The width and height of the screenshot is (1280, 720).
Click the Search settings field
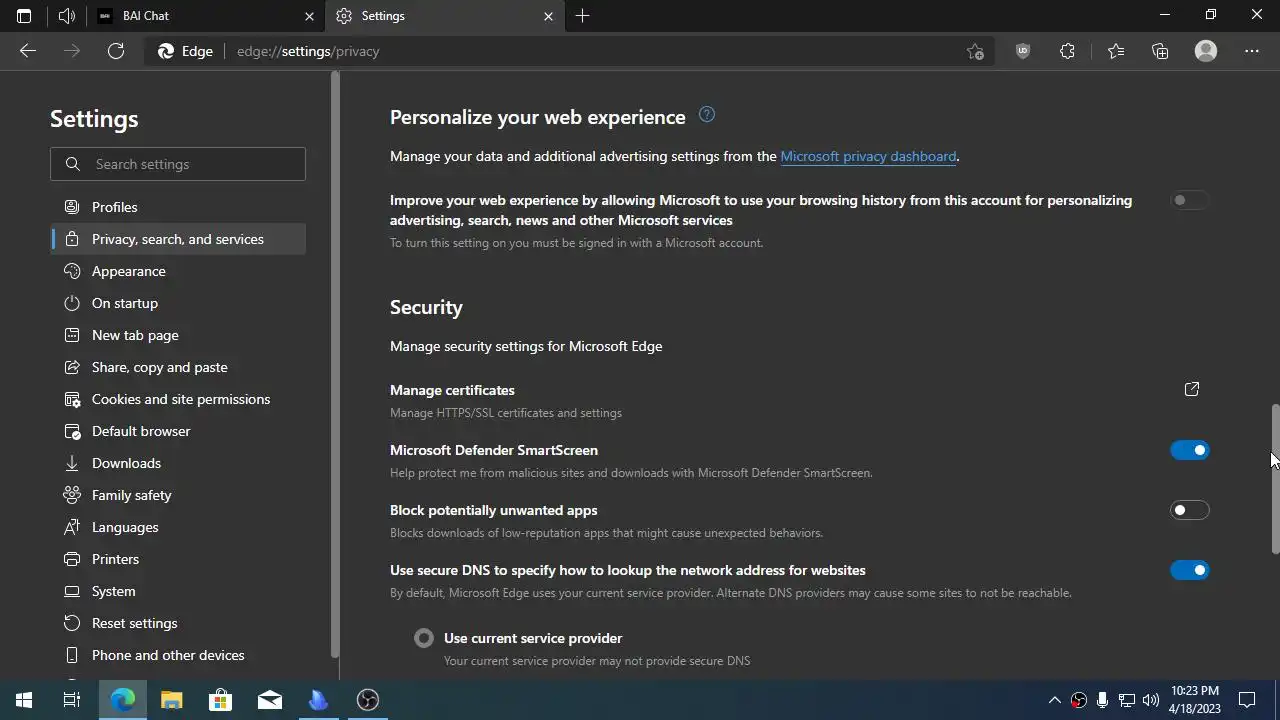coord(178,164)
